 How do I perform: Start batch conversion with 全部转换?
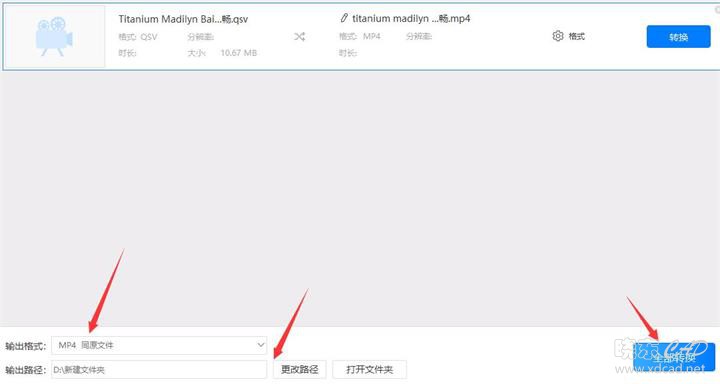coord(674,357)
